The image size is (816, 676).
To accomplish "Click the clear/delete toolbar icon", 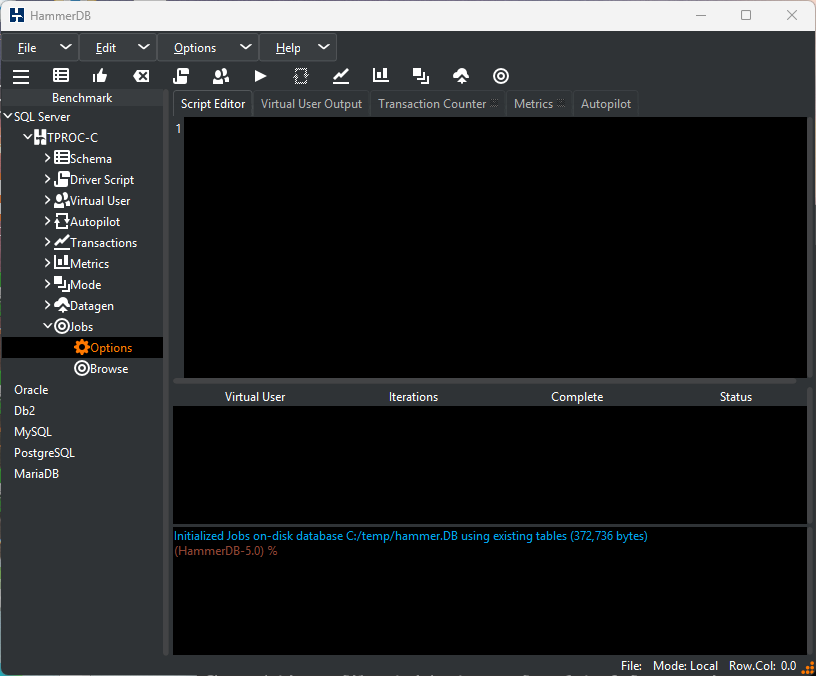I will [141, 76].
